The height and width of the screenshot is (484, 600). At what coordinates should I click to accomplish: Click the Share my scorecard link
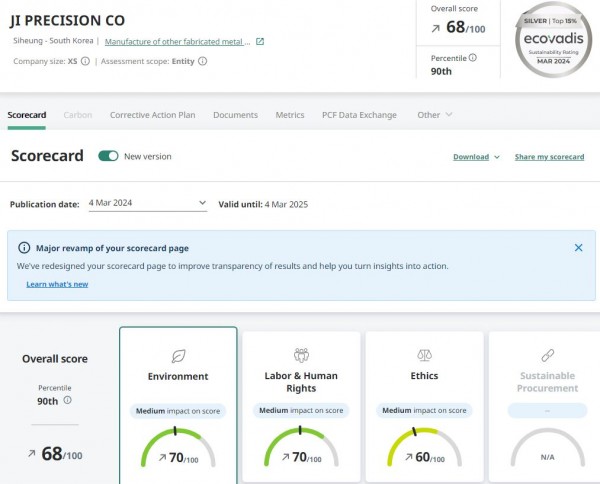click(549, 157)
